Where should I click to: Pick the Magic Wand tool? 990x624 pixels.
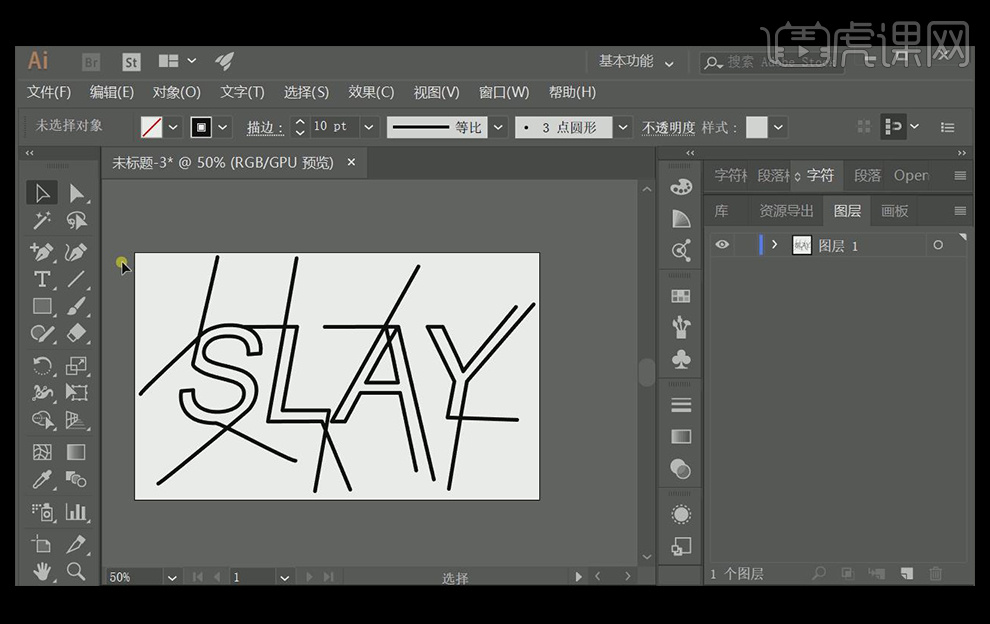coord(42,220)
